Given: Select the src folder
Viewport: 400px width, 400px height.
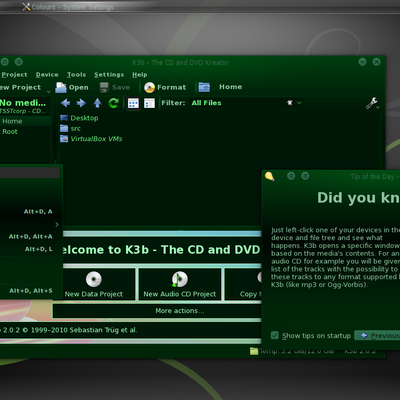Looking at the screenshot, I should click(x=70, y=128).
